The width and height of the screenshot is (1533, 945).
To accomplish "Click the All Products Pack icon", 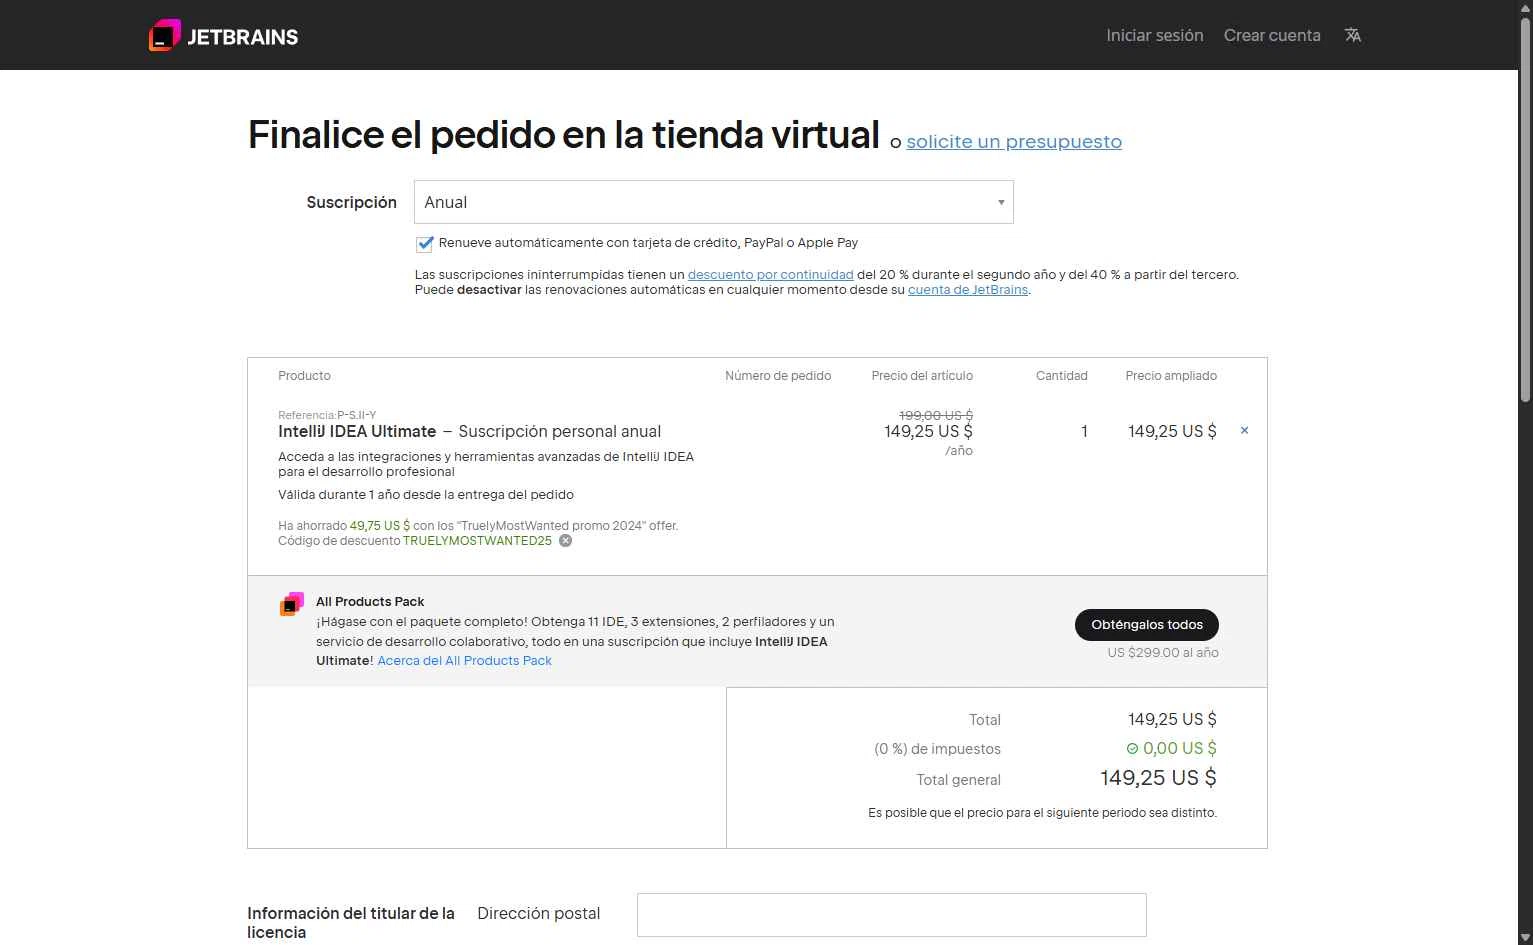I will 292,604.
